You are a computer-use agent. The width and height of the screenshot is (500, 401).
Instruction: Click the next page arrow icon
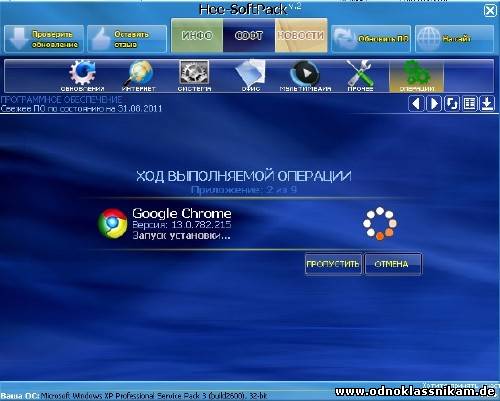(x=434, y=104)
